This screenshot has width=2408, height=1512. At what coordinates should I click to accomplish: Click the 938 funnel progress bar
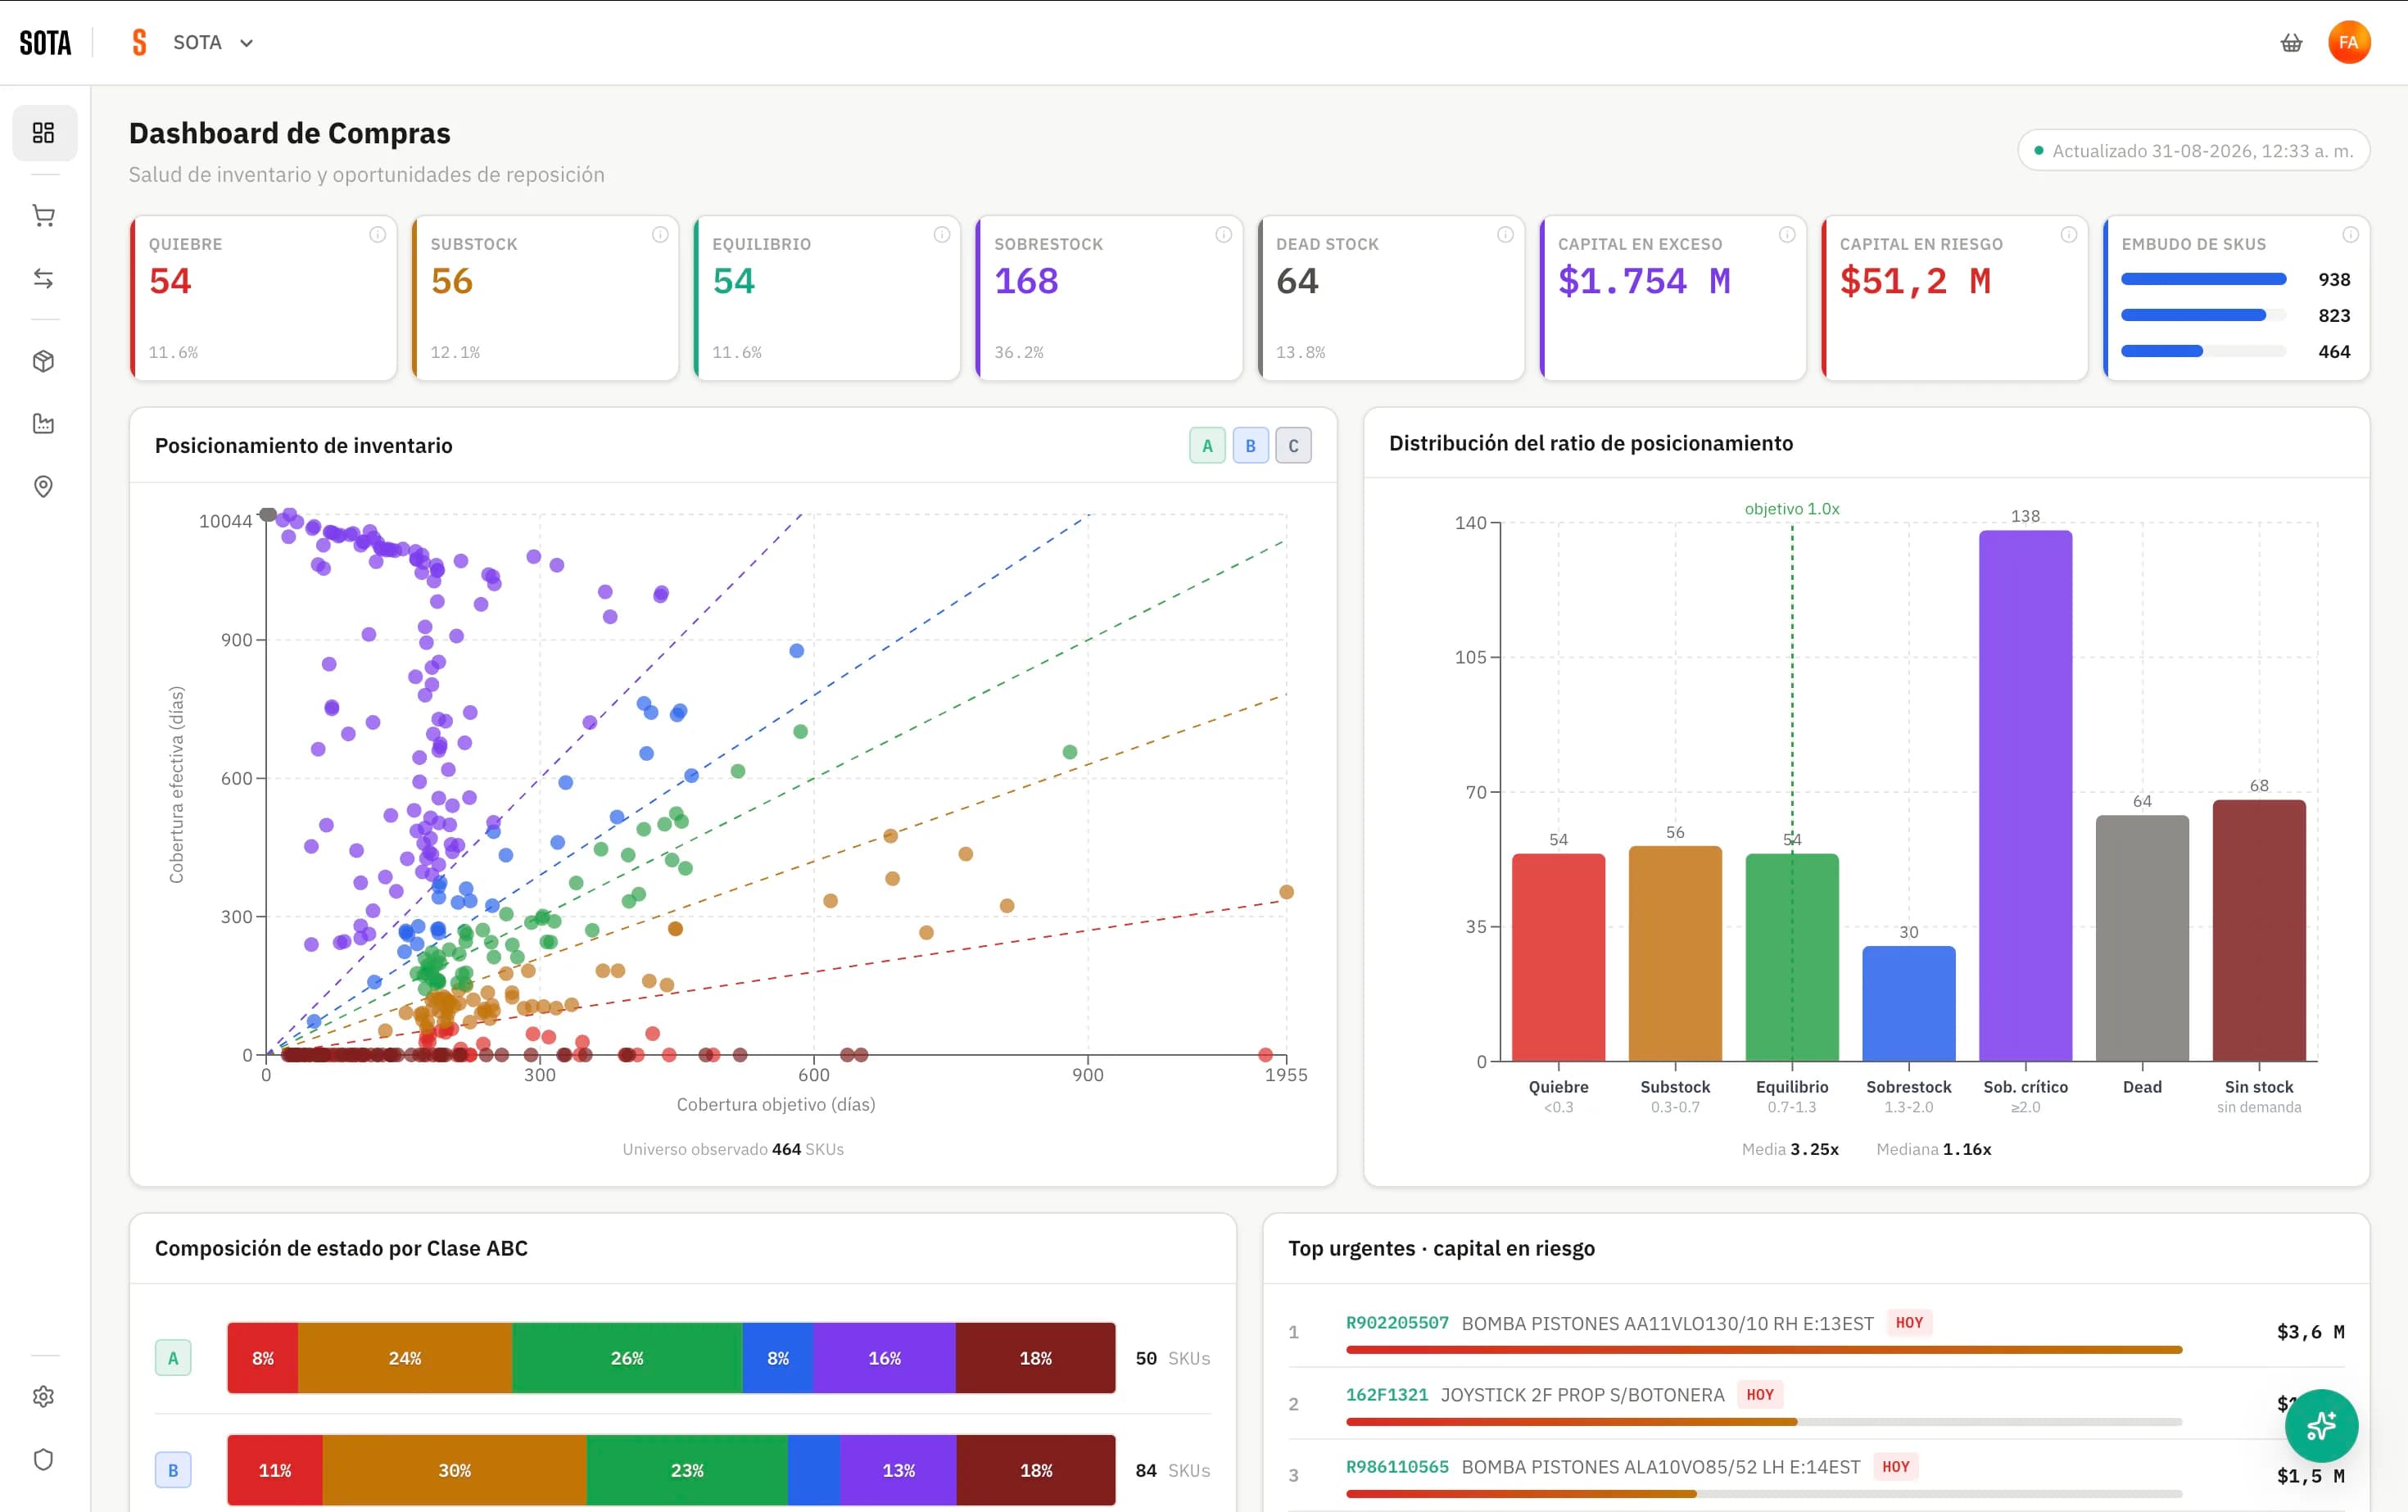(x=2203, y=279)
